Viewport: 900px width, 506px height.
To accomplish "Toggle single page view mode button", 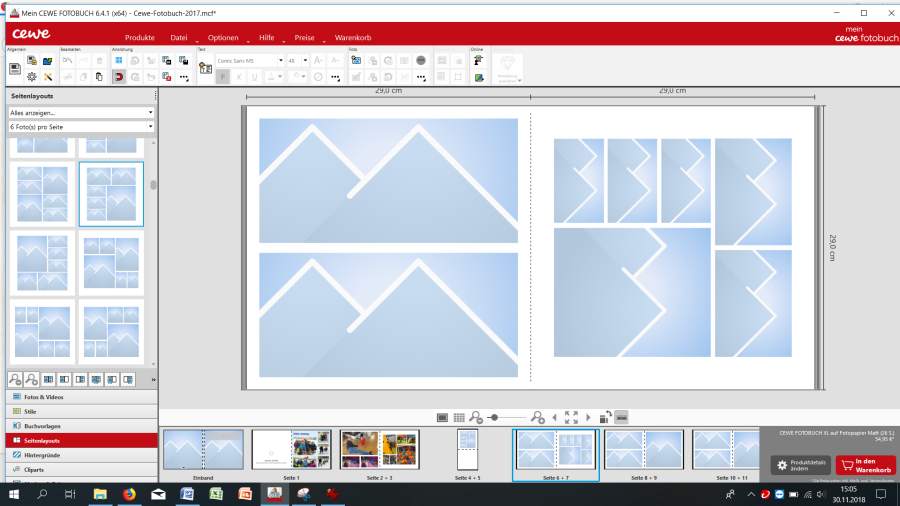I will [442, 417].
